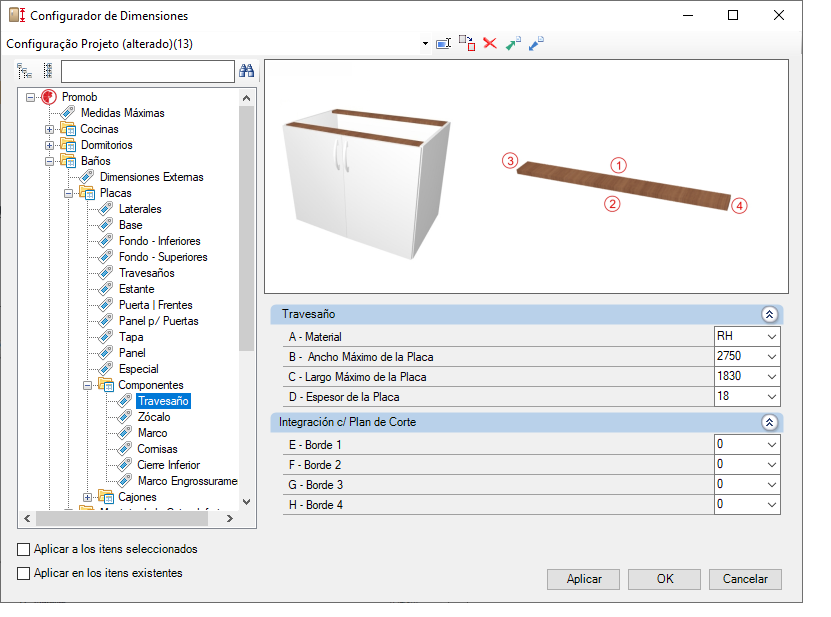The height and width of the screenshot is (617, 831).
Task: Click the Baños folder icon
Action: [68, 161]
